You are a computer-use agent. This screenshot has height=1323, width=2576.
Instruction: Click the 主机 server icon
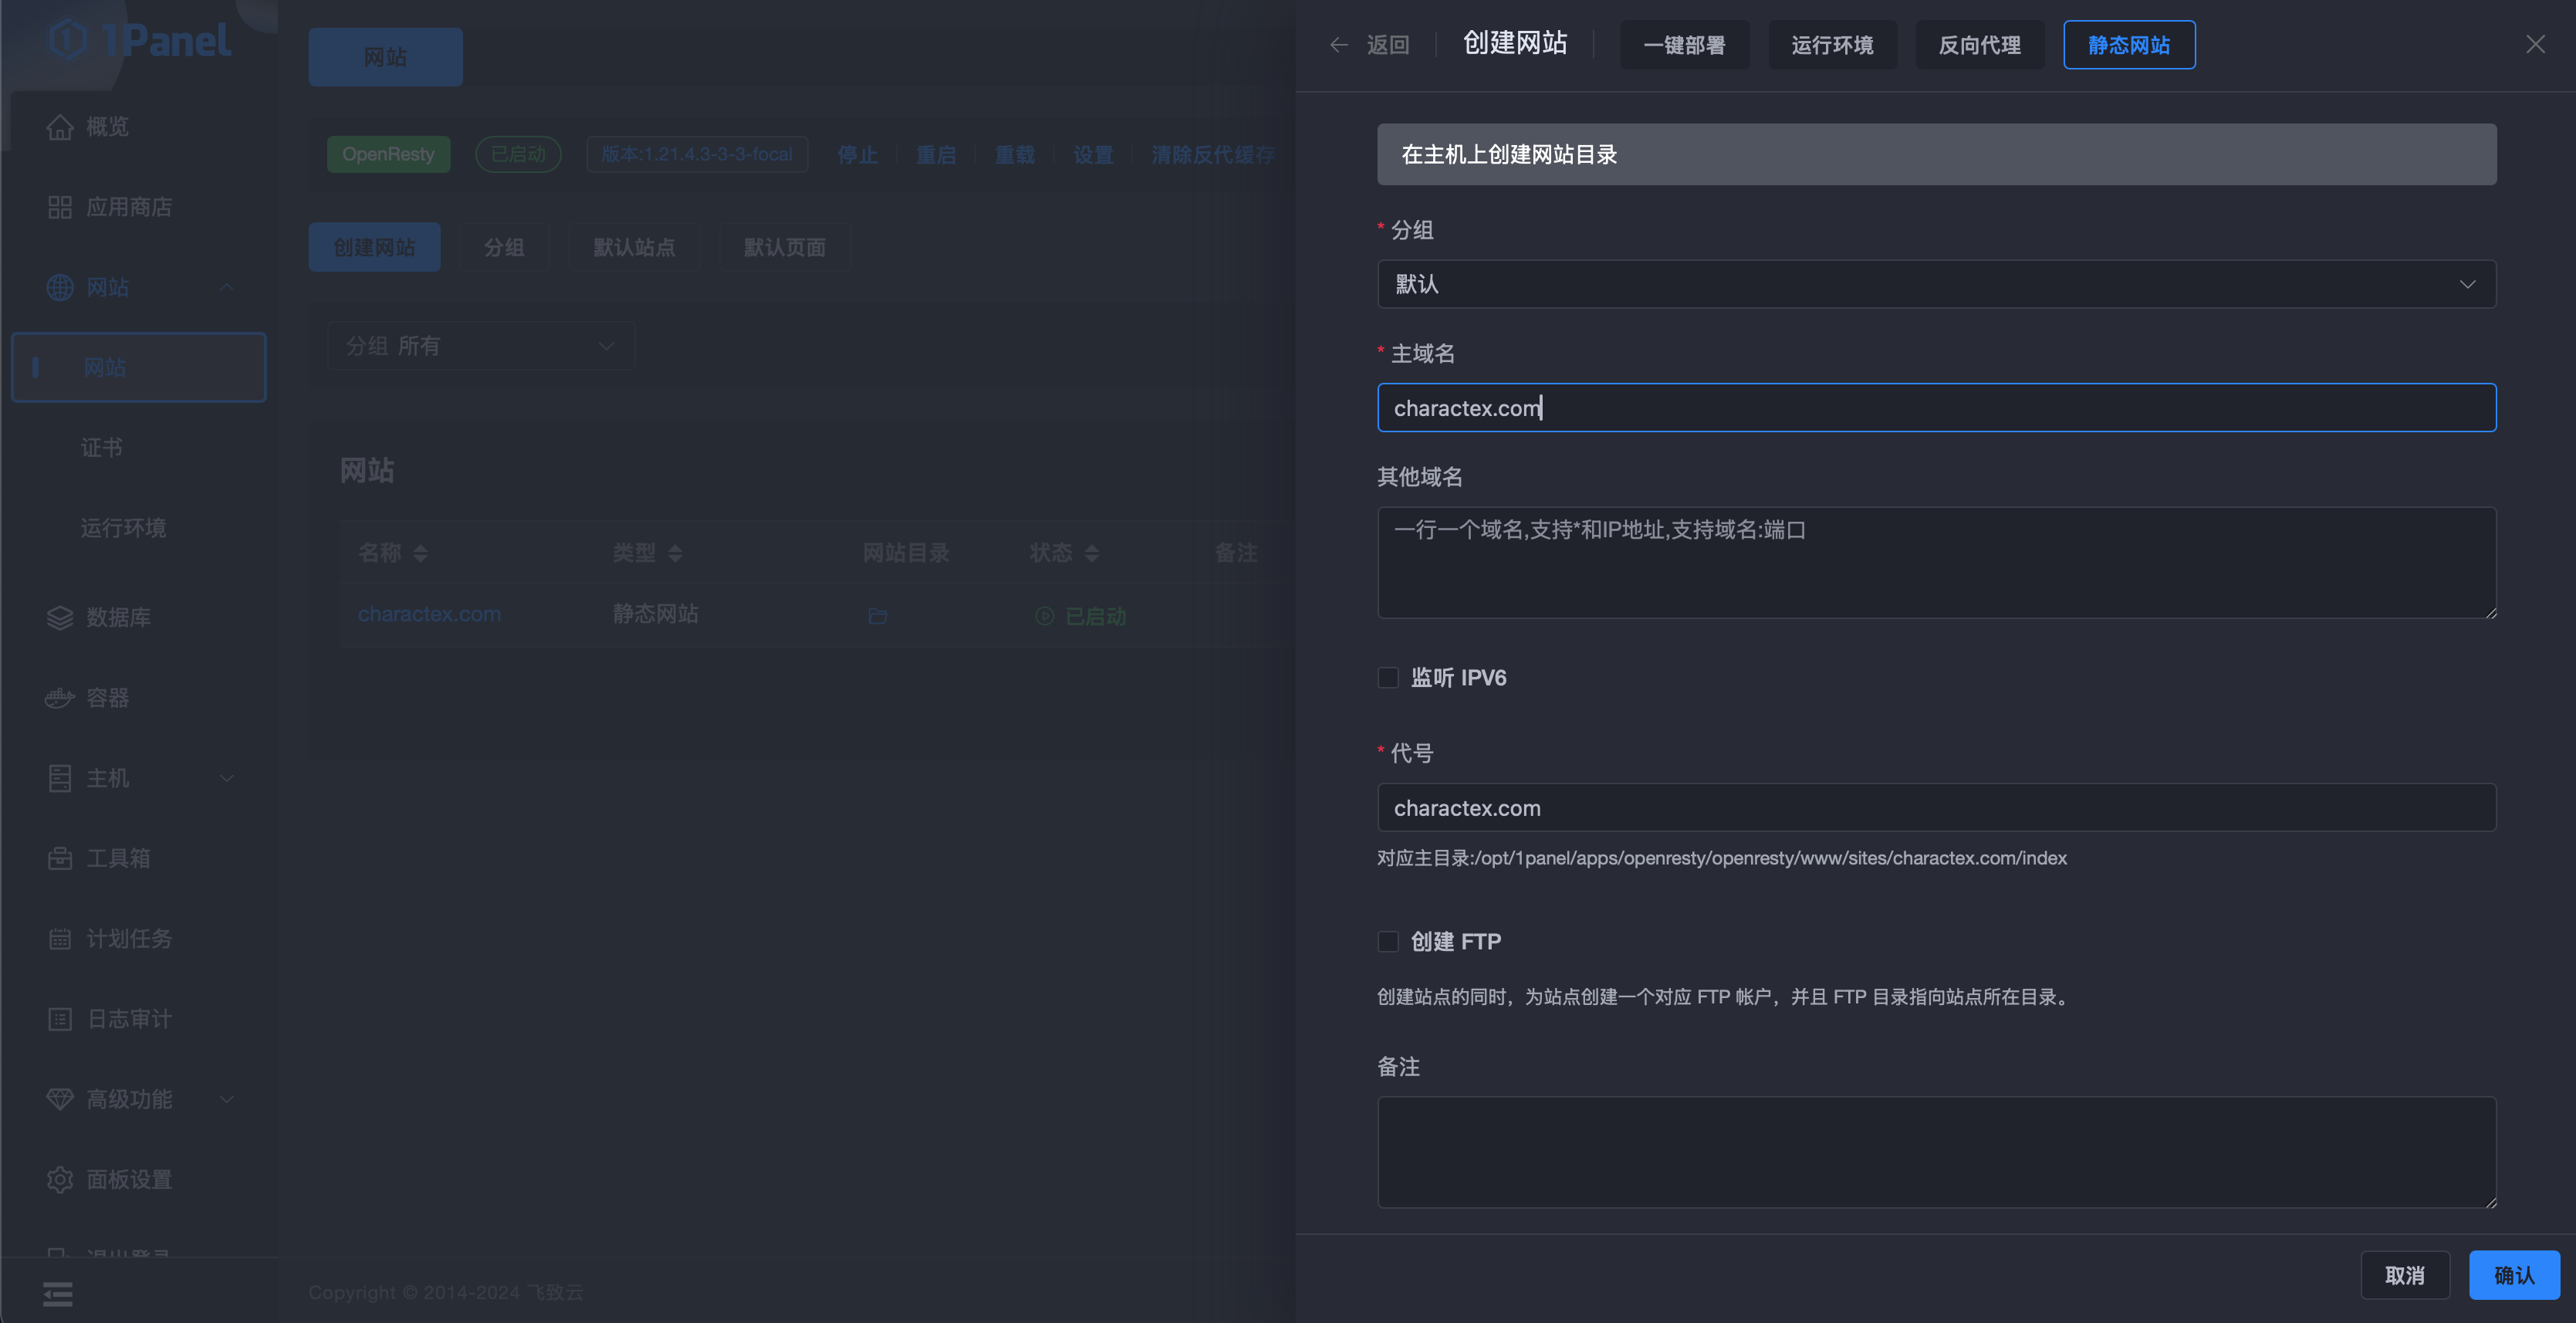click(x=60, y=778)
